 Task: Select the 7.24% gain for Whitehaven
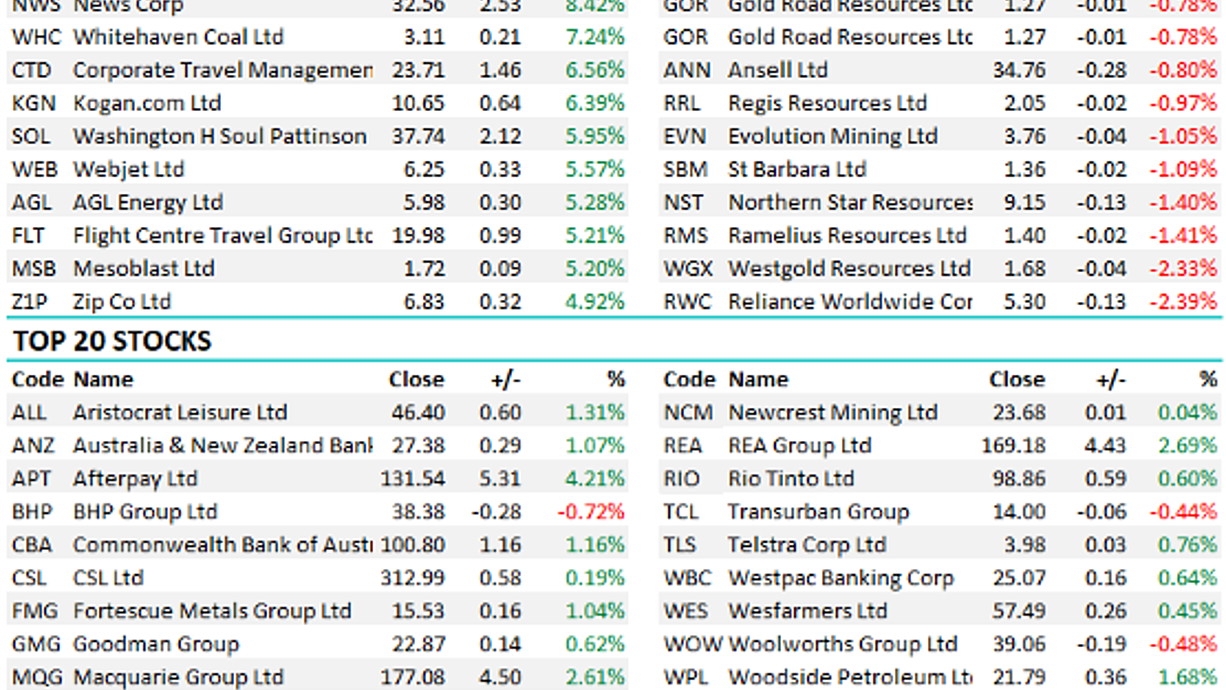594,37
